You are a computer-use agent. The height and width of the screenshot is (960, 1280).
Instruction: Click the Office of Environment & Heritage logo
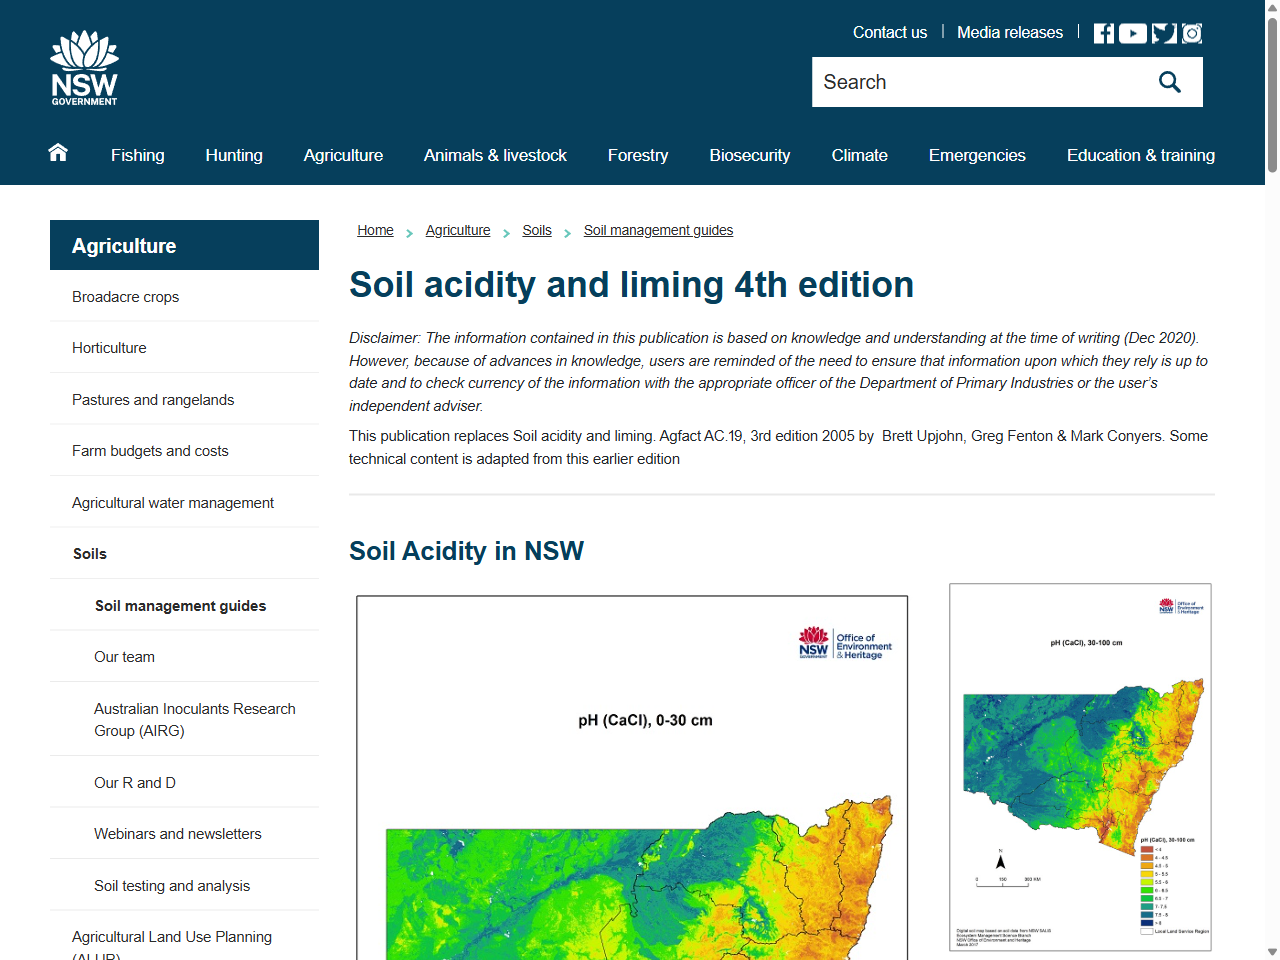coord(843,645)
